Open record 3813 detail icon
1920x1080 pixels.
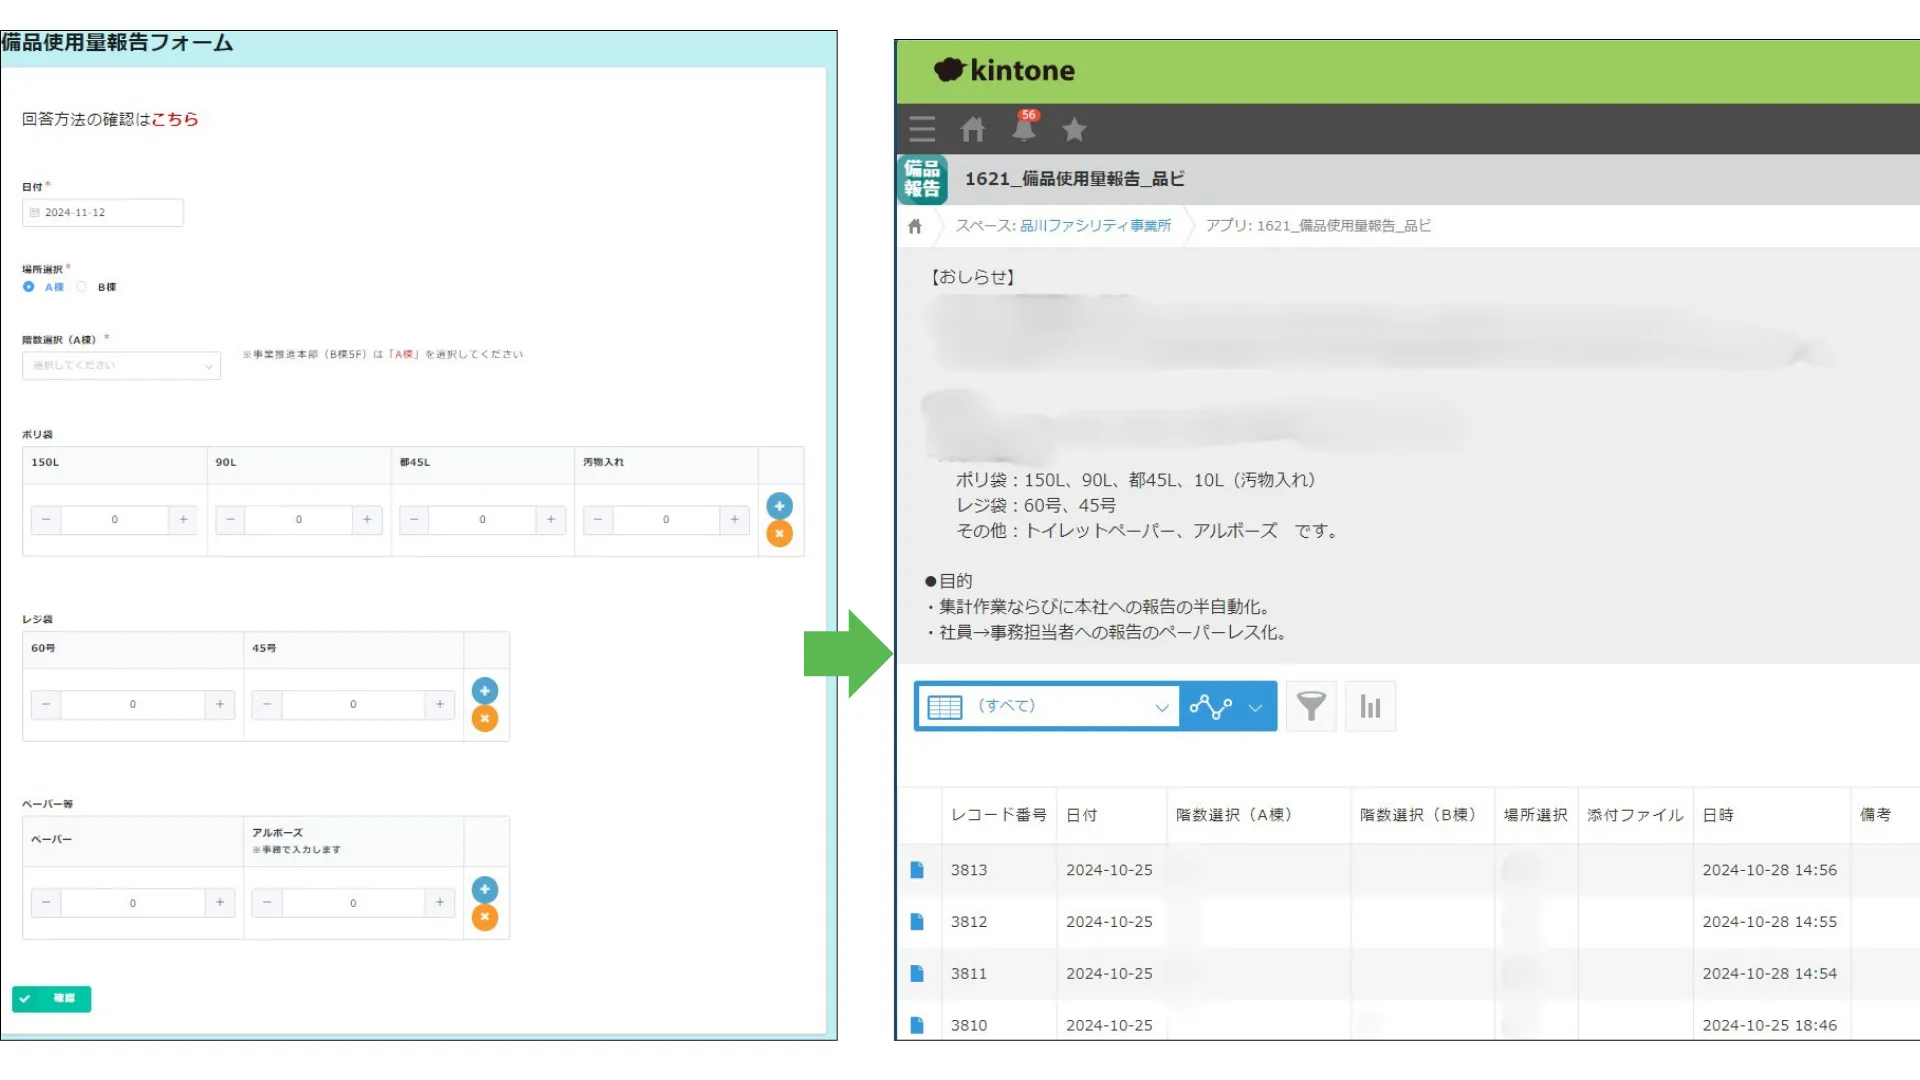tap(917, 870)
